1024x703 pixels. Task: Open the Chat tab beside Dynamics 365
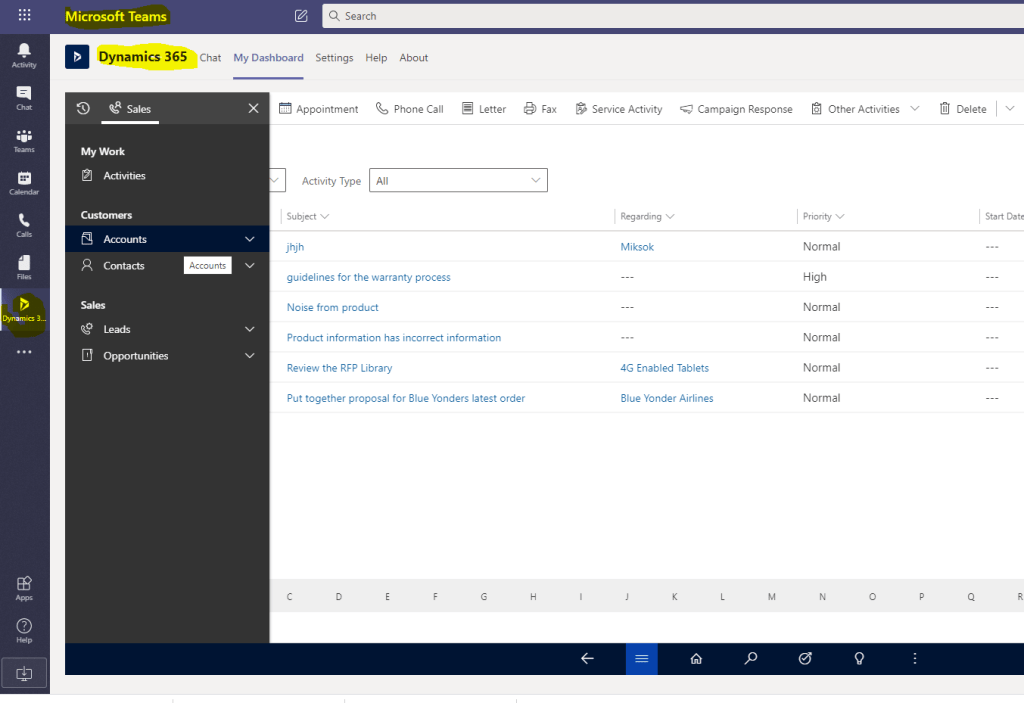(x=210, y=58)
